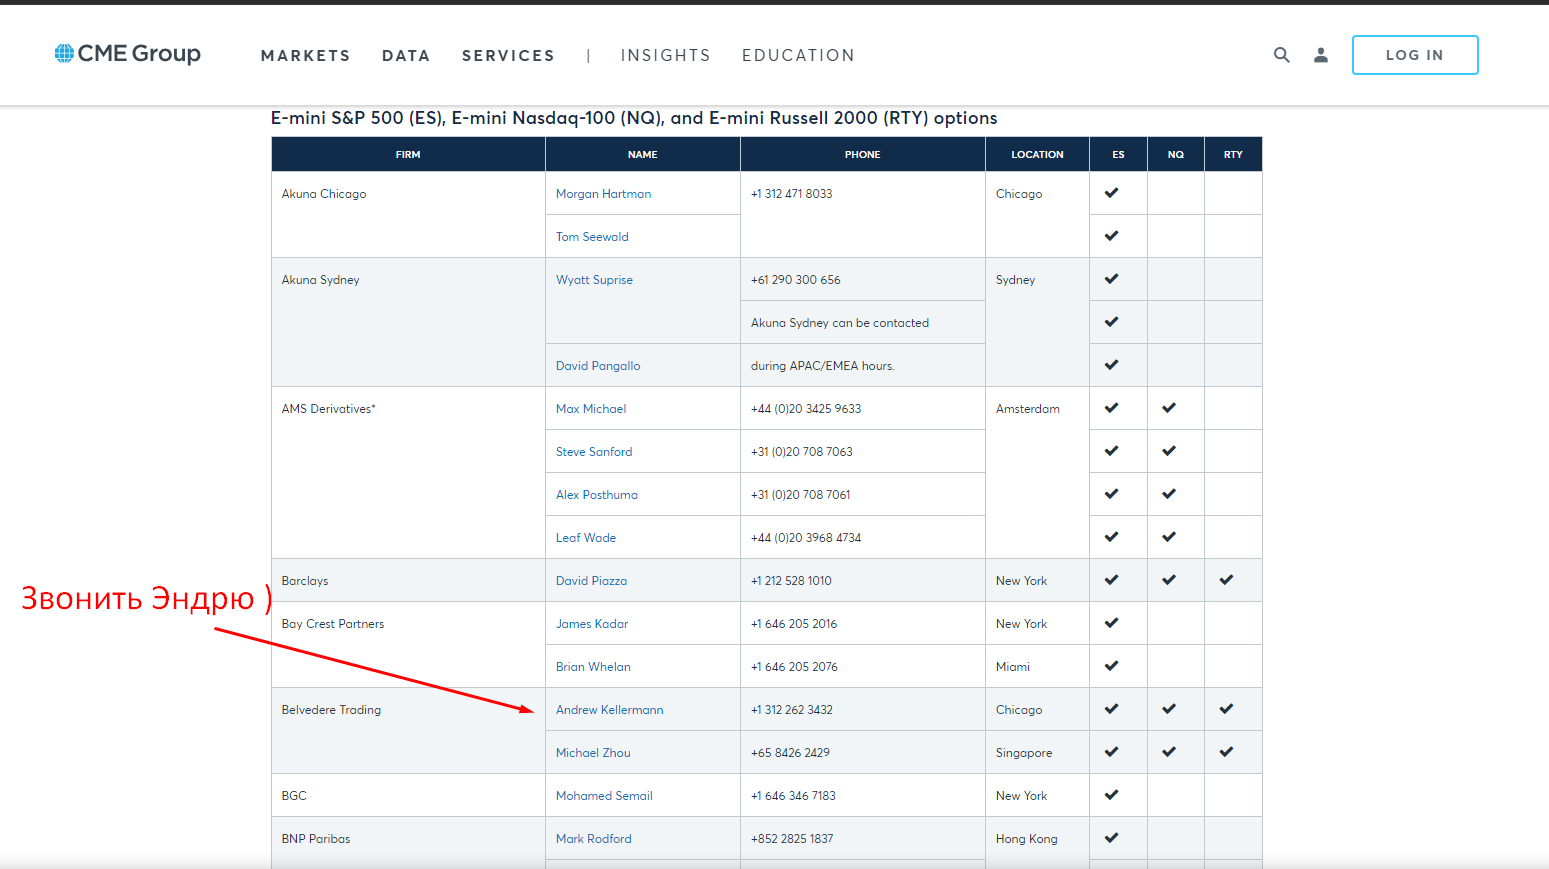Click the CME Group logo
Image resolution: width=1549 pixels, height=869 pixels.
127,54
